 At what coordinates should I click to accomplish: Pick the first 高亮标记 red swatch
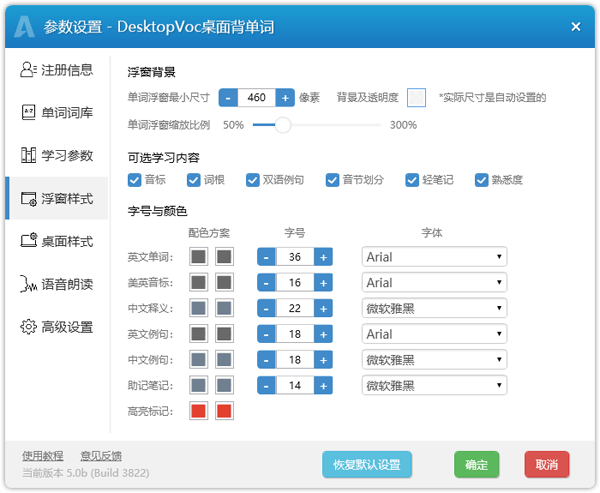[x=199, y=411]
